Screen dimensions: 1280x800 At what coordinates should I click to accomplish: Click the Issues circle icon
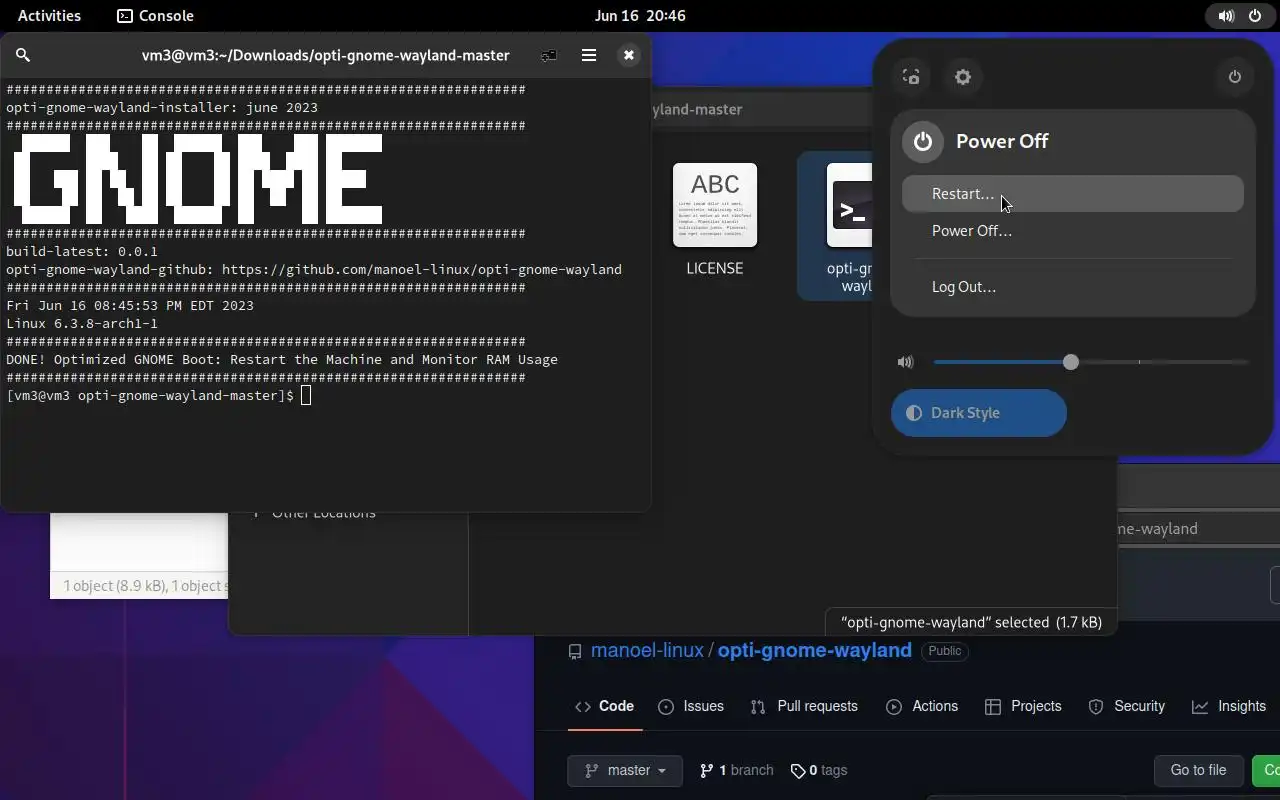666,707
